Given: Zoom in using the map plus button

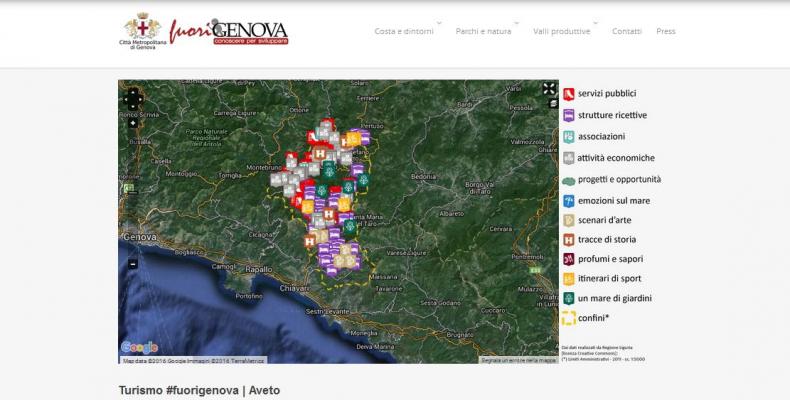Looking at the screenshot, I should [132, 123].
